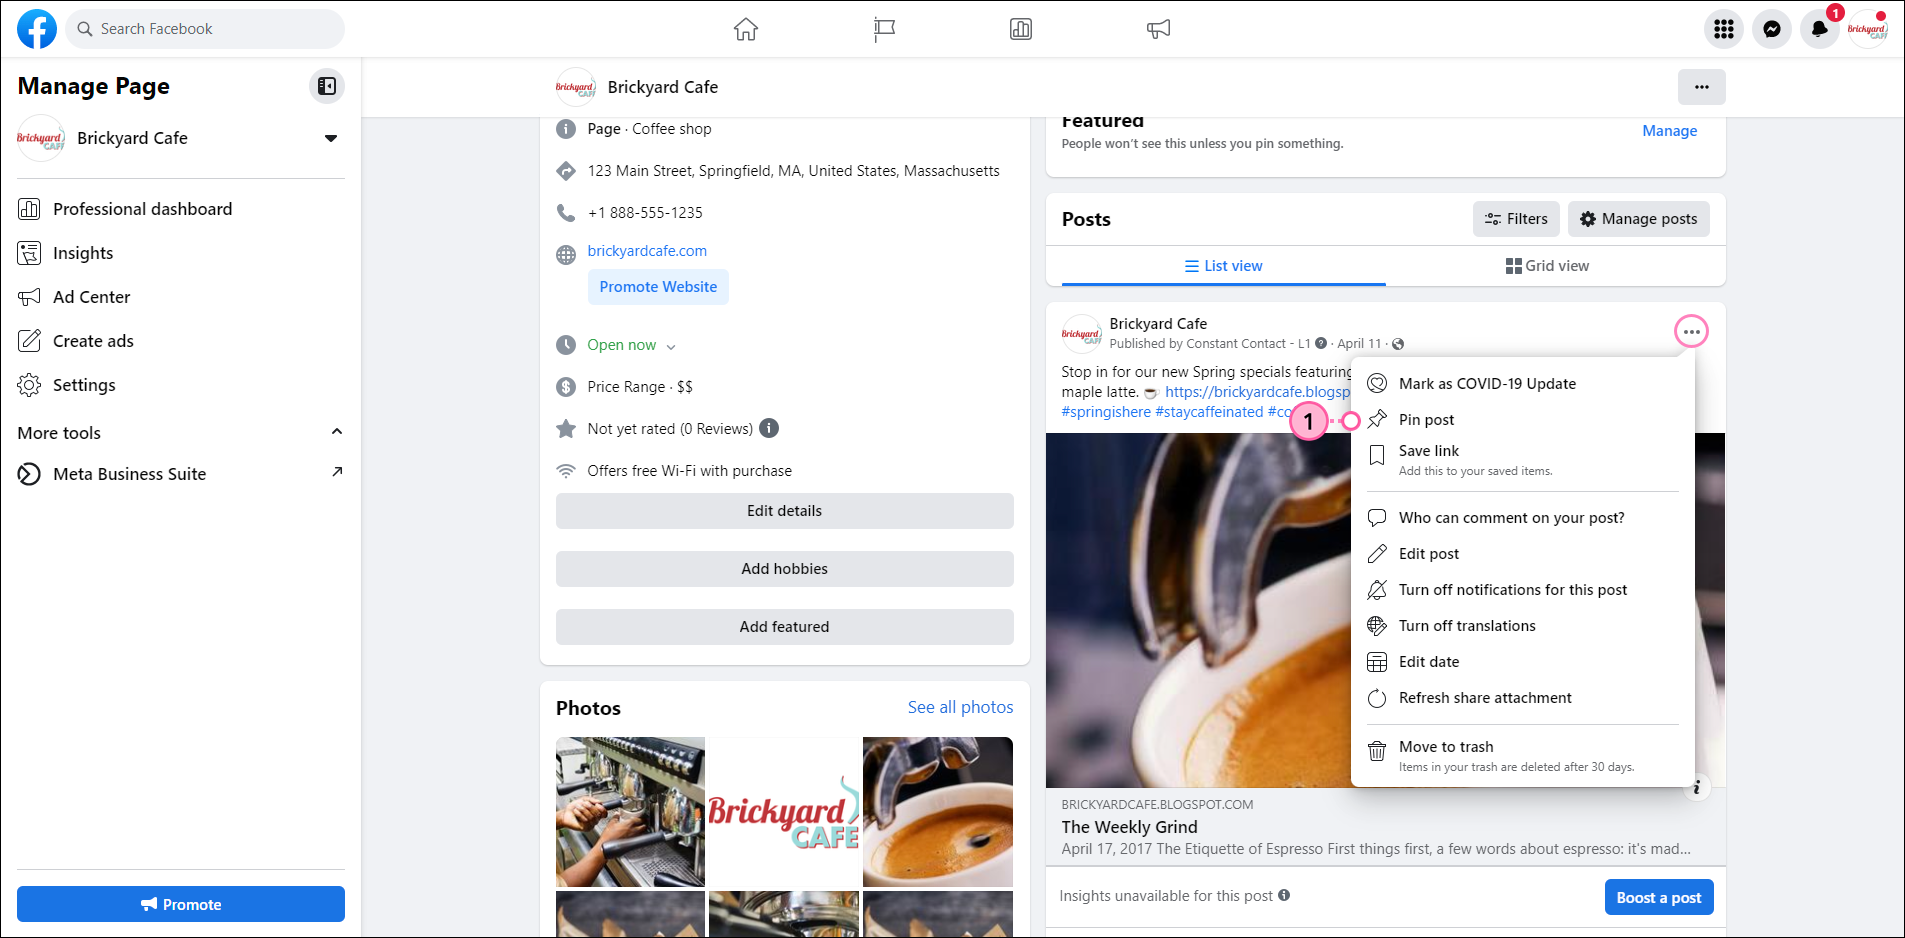Viewport: 1905px width, 938px height.
Task: Open the Brickyard Cafe account avatar top right
Action: click(x=1867, y=29)
